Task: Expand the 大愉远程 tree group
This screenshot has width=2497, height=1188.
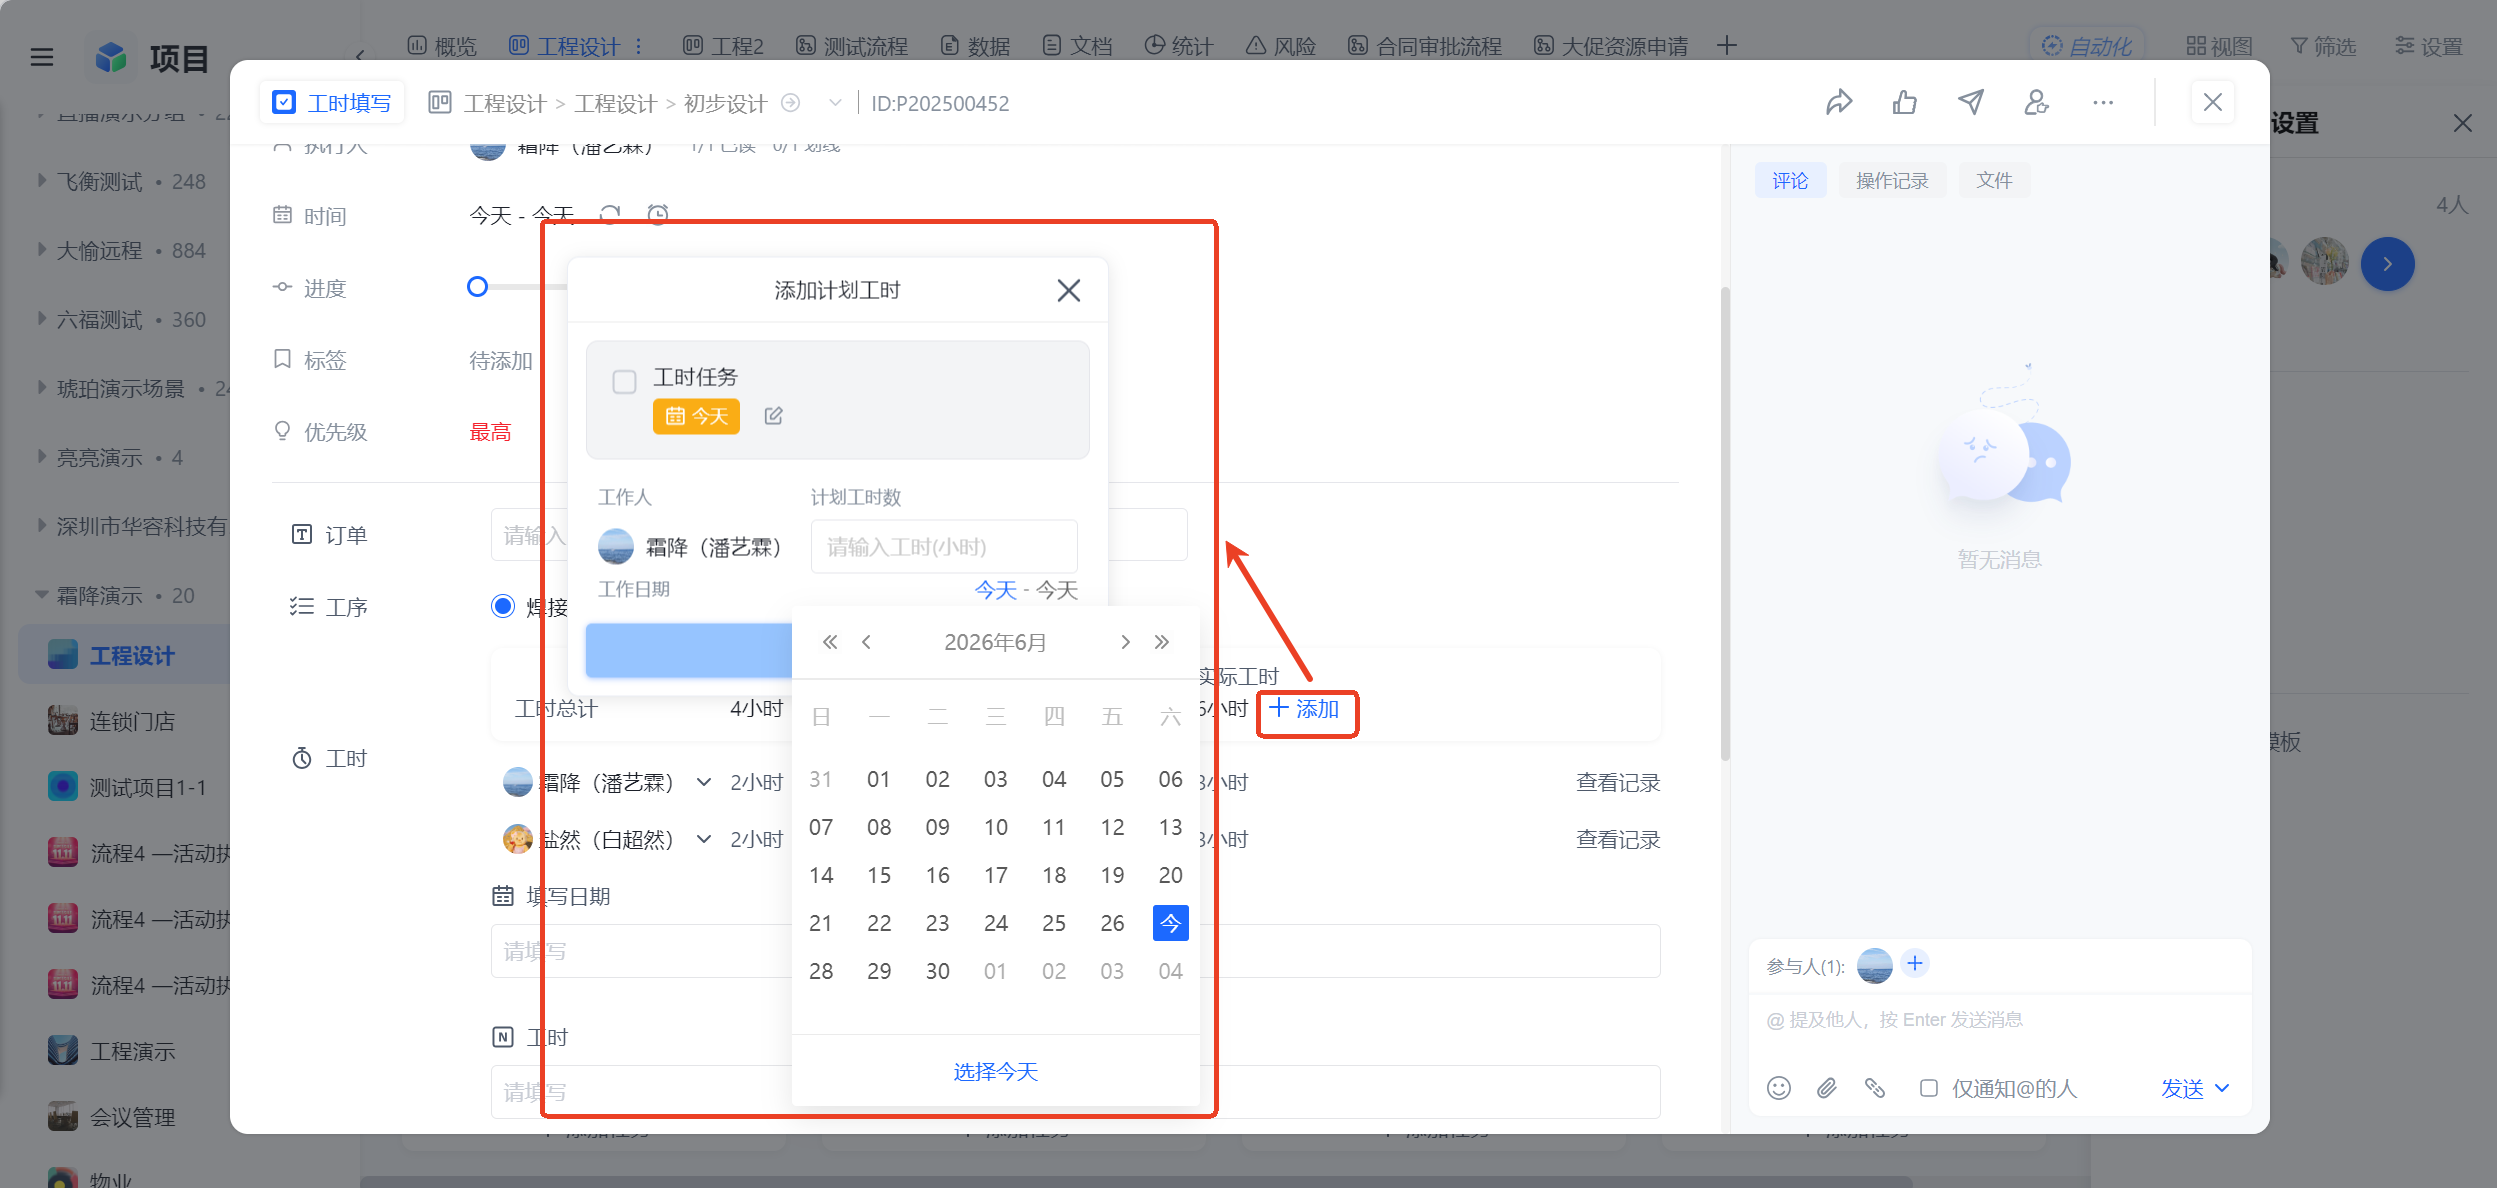Action: tap(41, 250)
